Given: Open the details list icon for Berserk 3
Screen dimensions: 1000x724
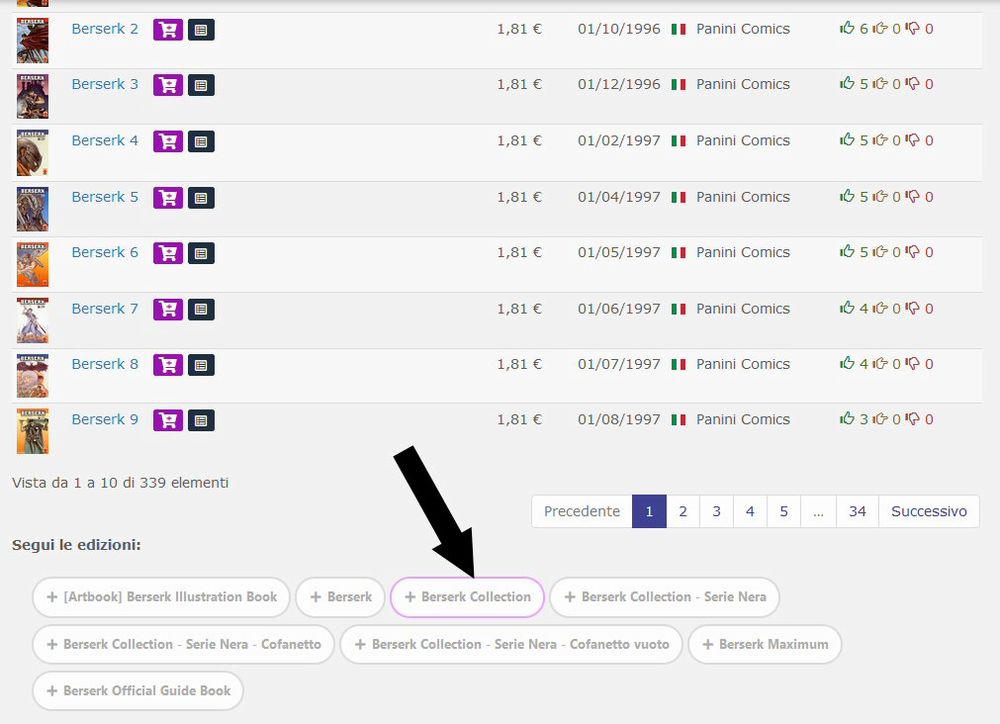Looking at the screenshot, I should click(201, 86).
